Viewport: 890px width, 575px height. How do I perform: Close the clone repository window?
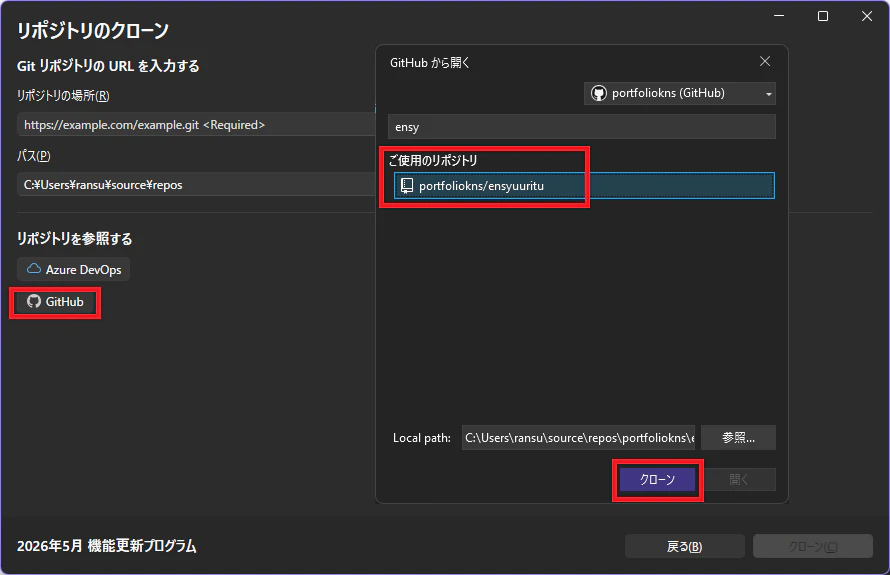point(867,16)
